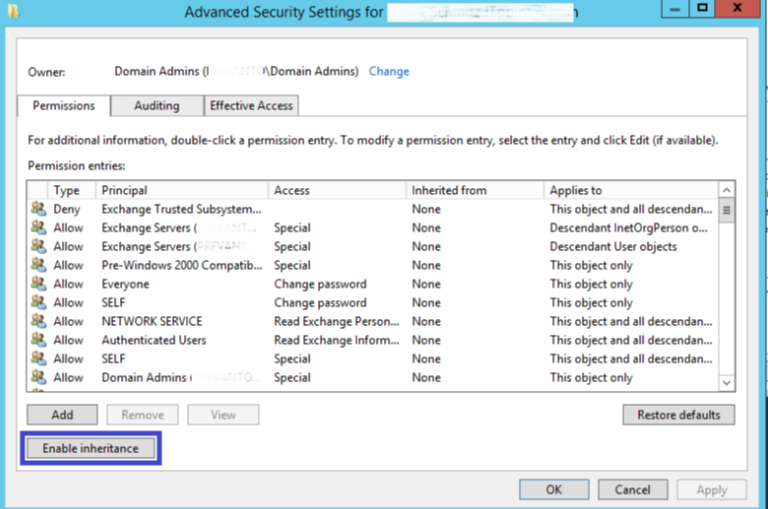
Task: Click Restore defaults button
Action: 678,415
